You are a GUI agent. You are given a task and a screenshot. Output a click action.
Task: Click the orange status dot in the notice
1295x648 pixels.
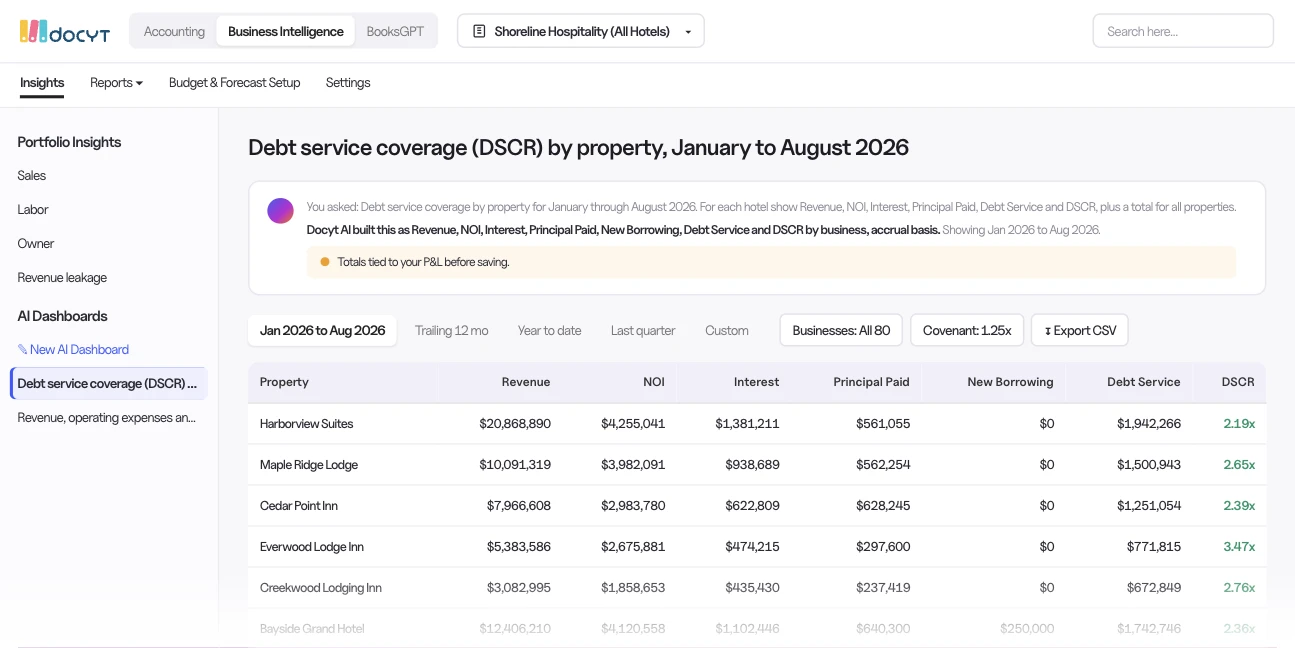(x=325, y=262)
